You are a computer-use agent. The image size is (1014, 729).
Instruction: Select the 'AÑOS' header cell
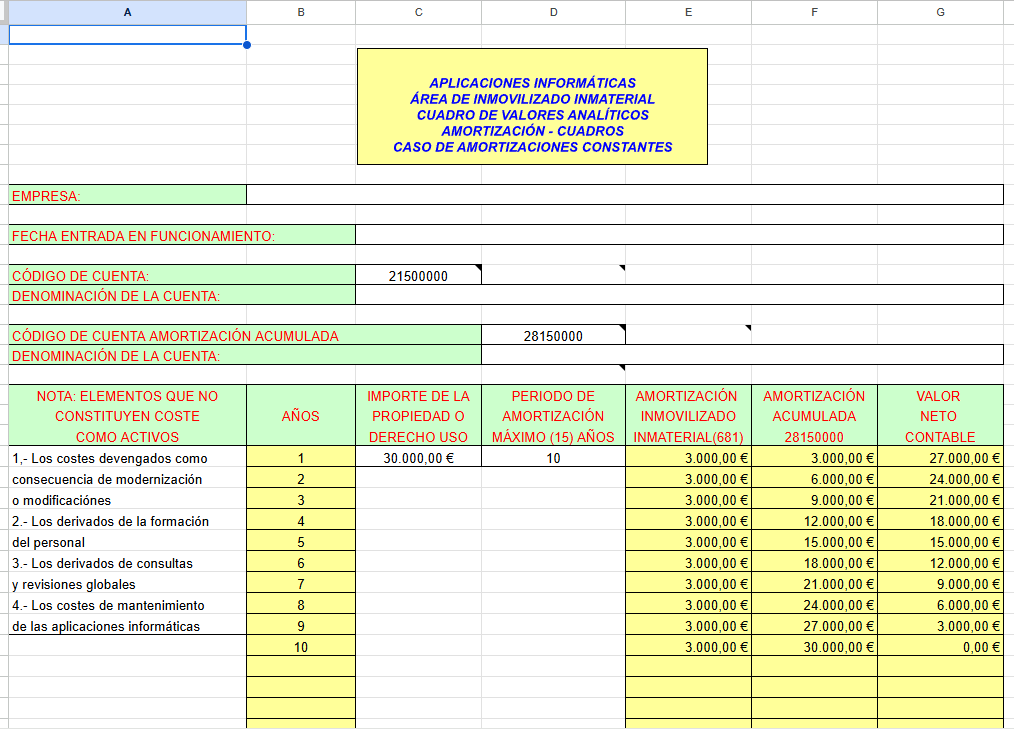300,416
